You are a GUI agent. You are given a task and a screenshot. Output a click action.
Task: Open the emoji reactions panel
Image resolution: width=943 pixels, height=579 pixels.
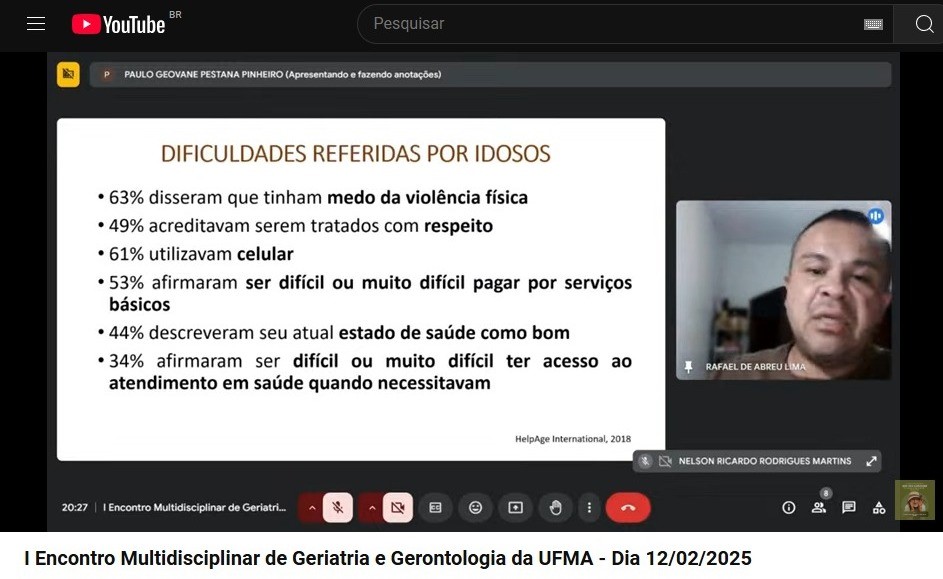[475, 507]
